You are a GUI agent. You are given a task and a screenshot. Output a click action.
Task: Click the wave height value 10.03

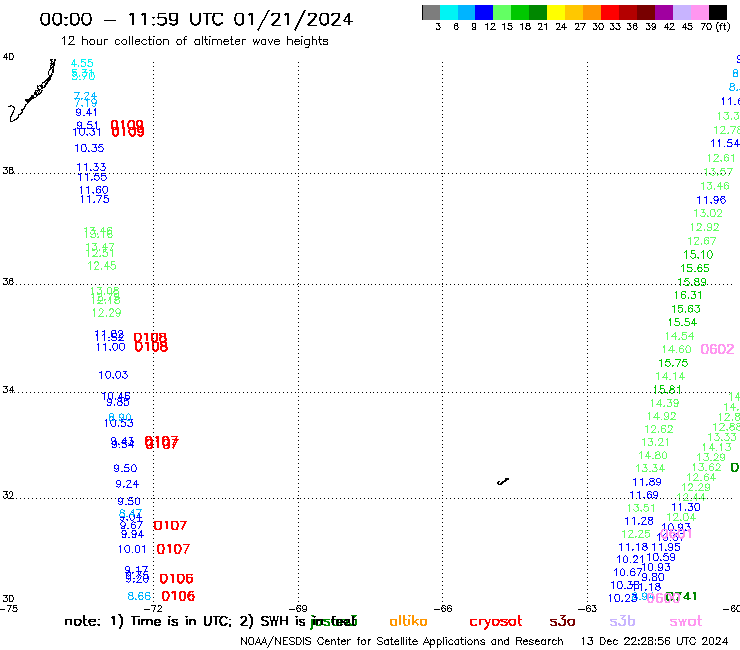point(113,375)
